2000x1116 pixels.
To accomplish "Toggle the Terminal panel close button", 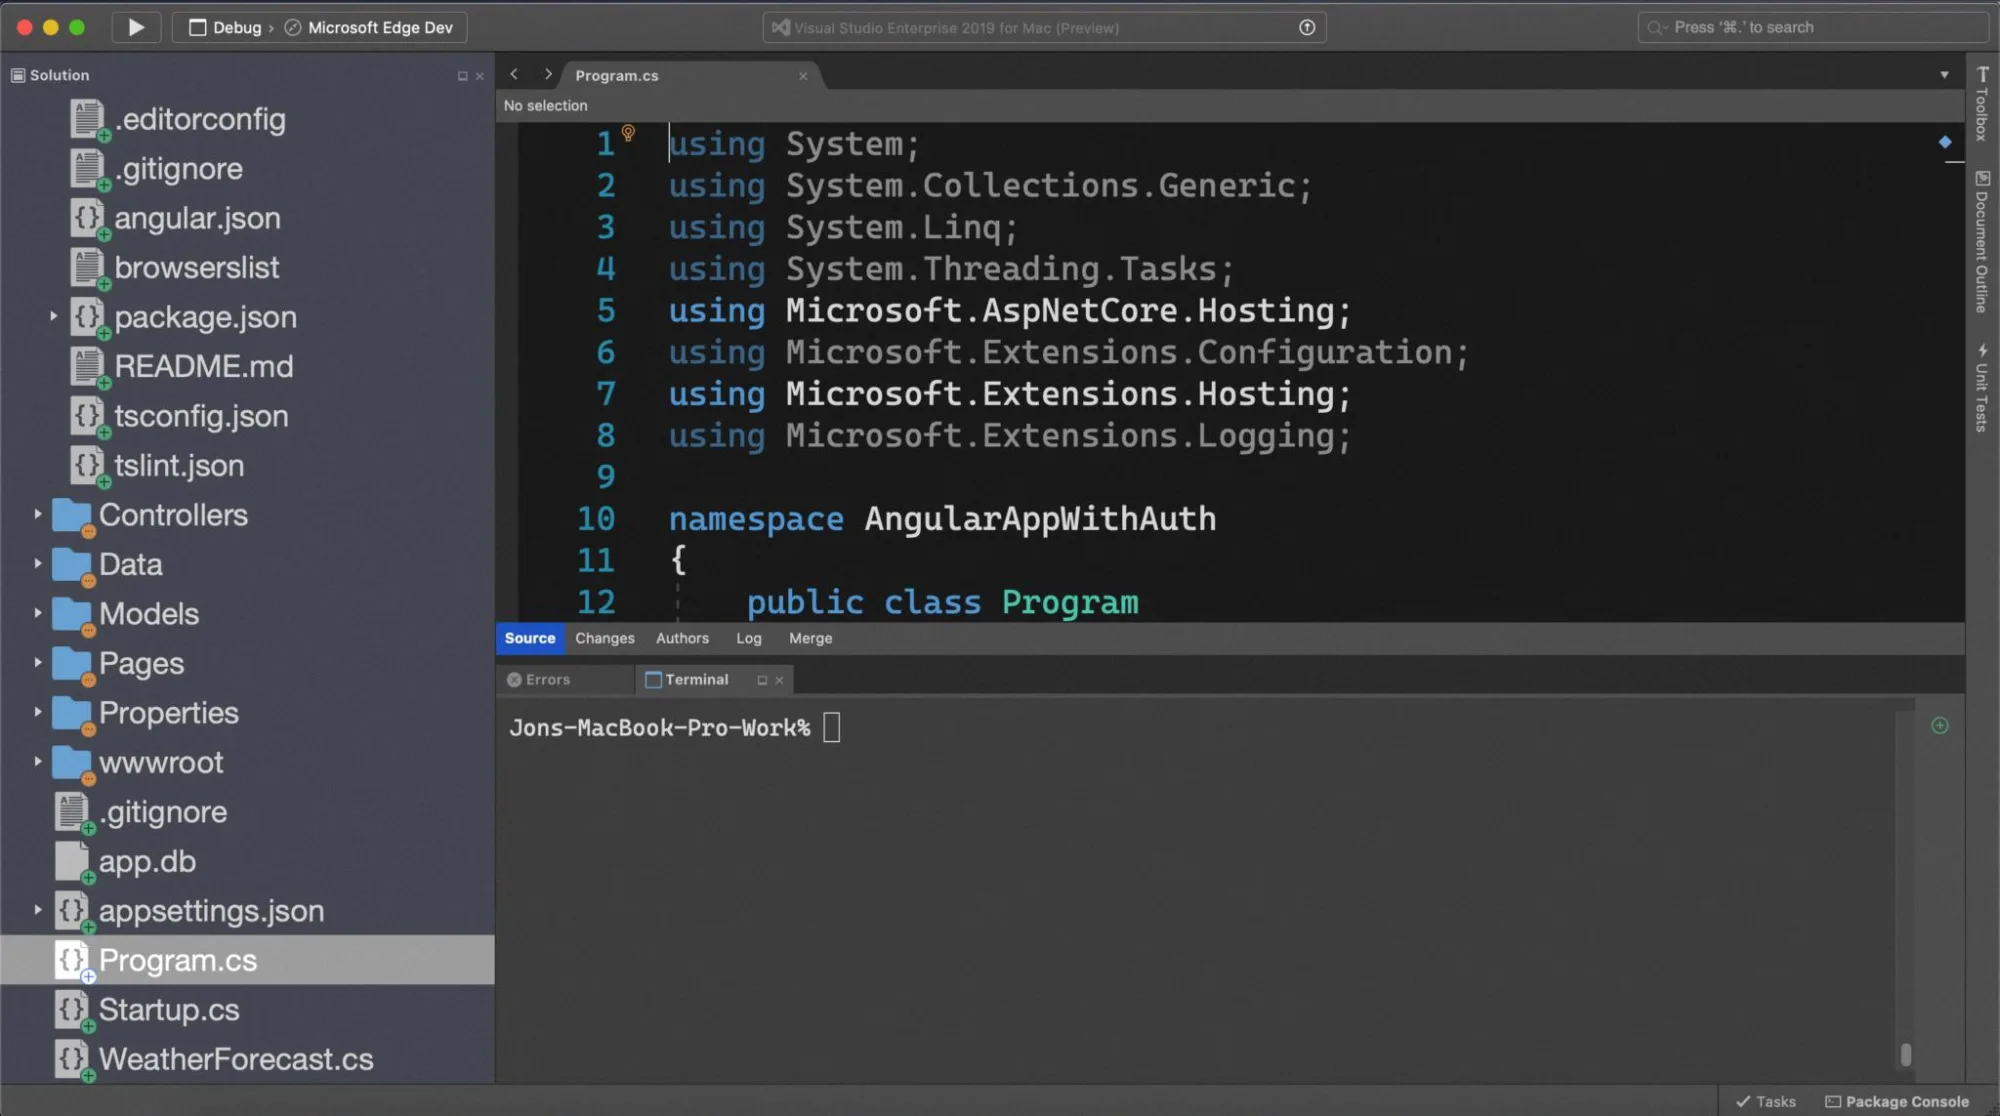I will coord(780,679).
